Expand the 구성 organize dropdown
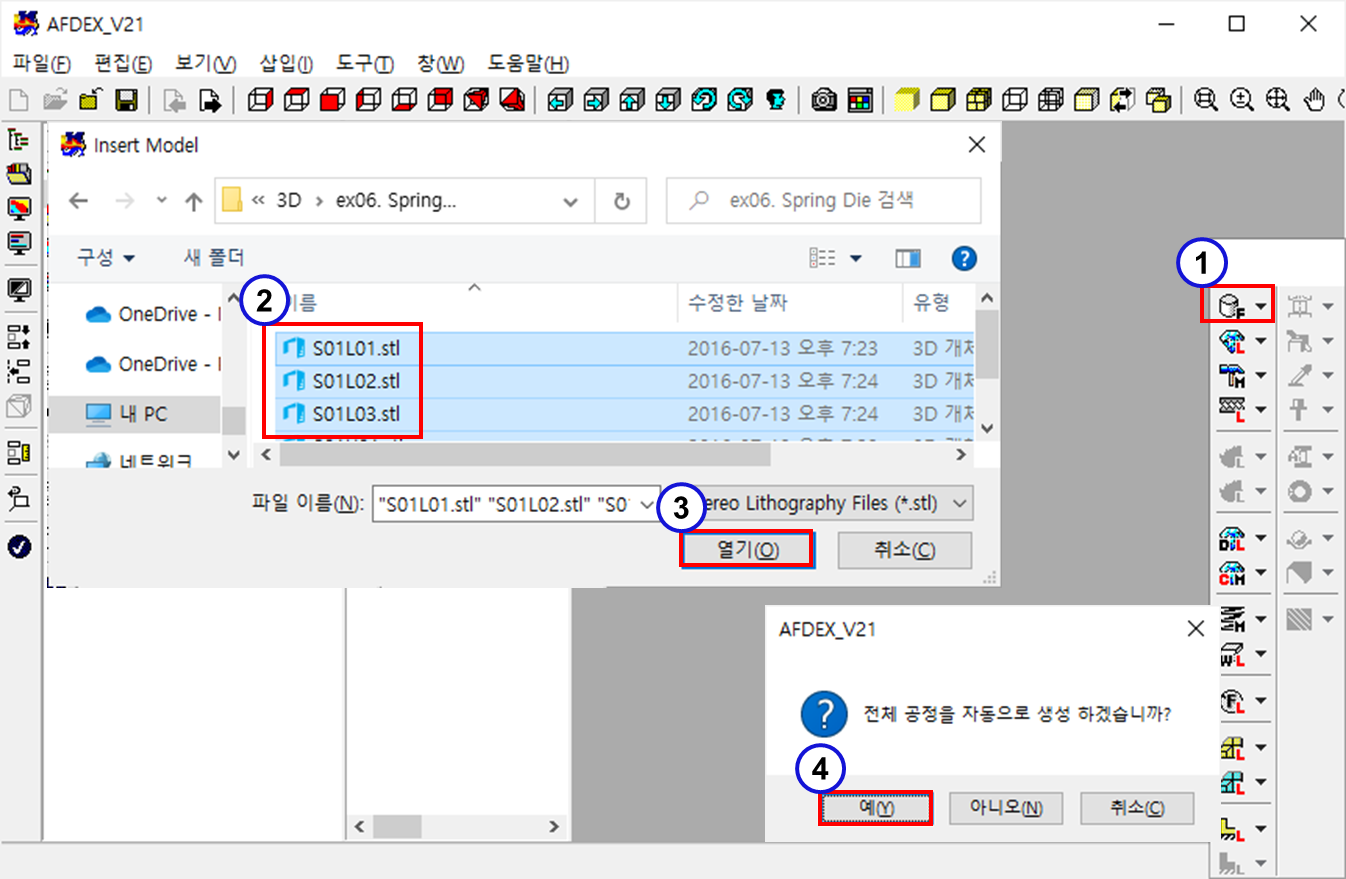1346x879 pixels. [107, 258]
